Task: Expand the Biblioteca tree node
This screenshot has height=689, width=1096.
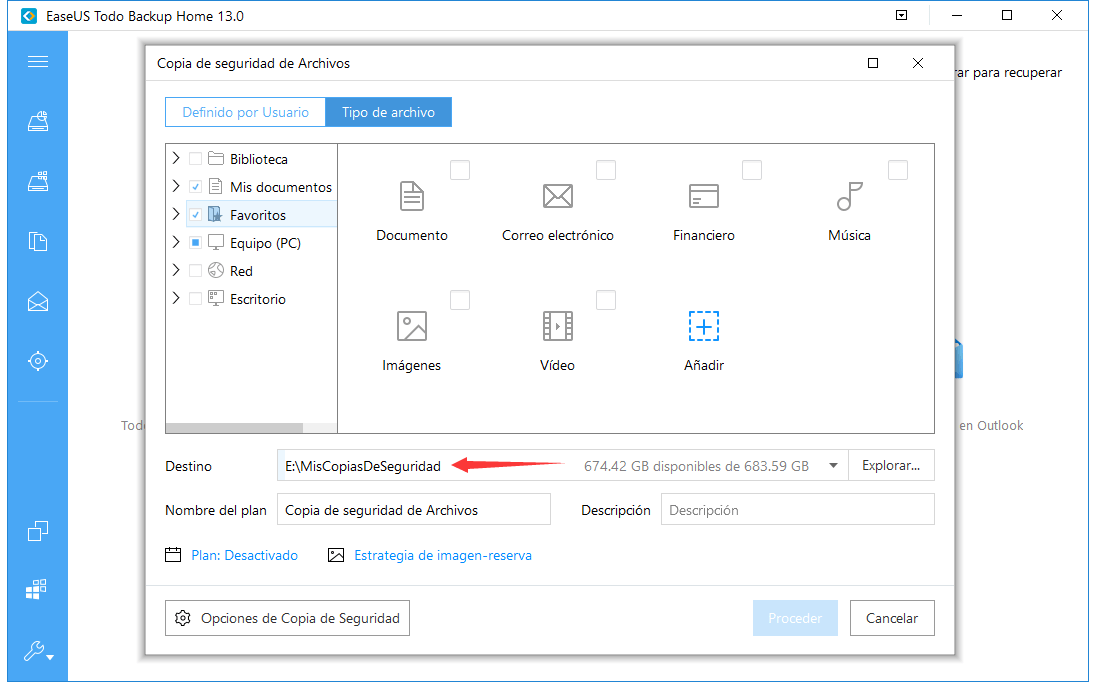Action: tap(176, 158)
